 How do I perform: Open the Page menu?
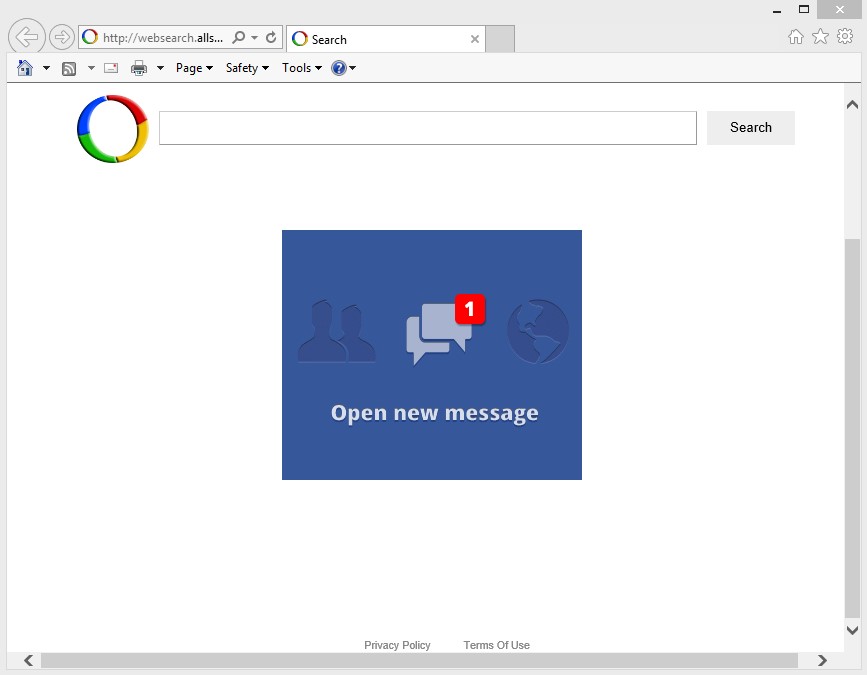click(194, 68)
